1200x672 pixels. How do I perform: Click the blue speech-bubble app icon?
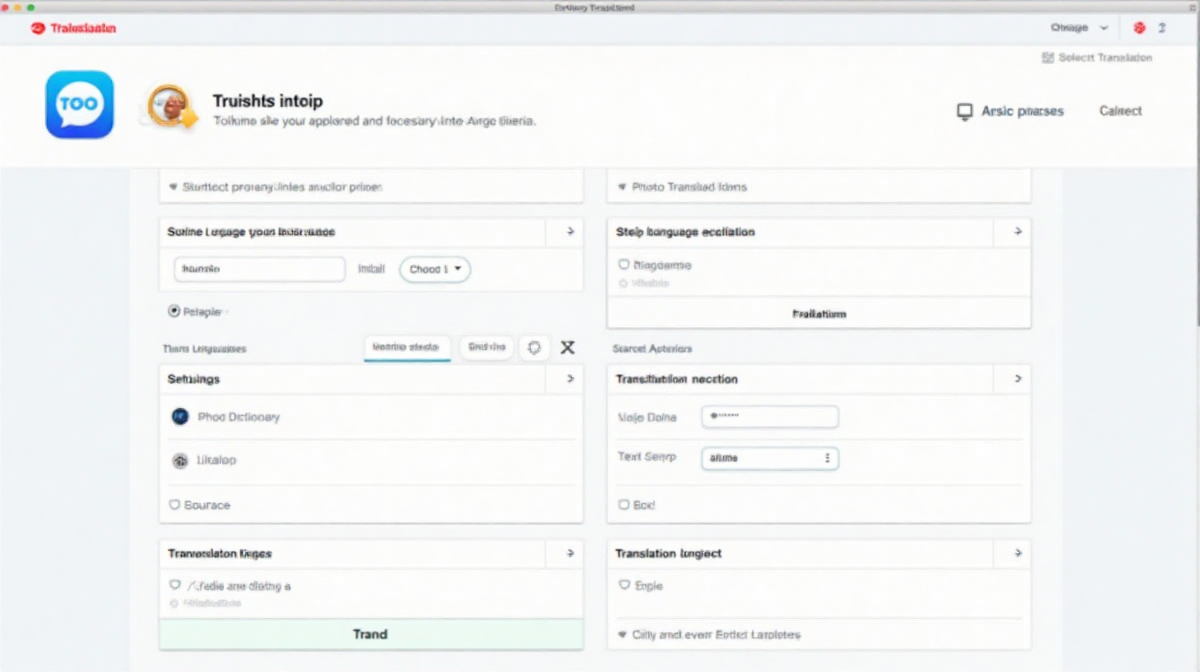pos(79,104)
